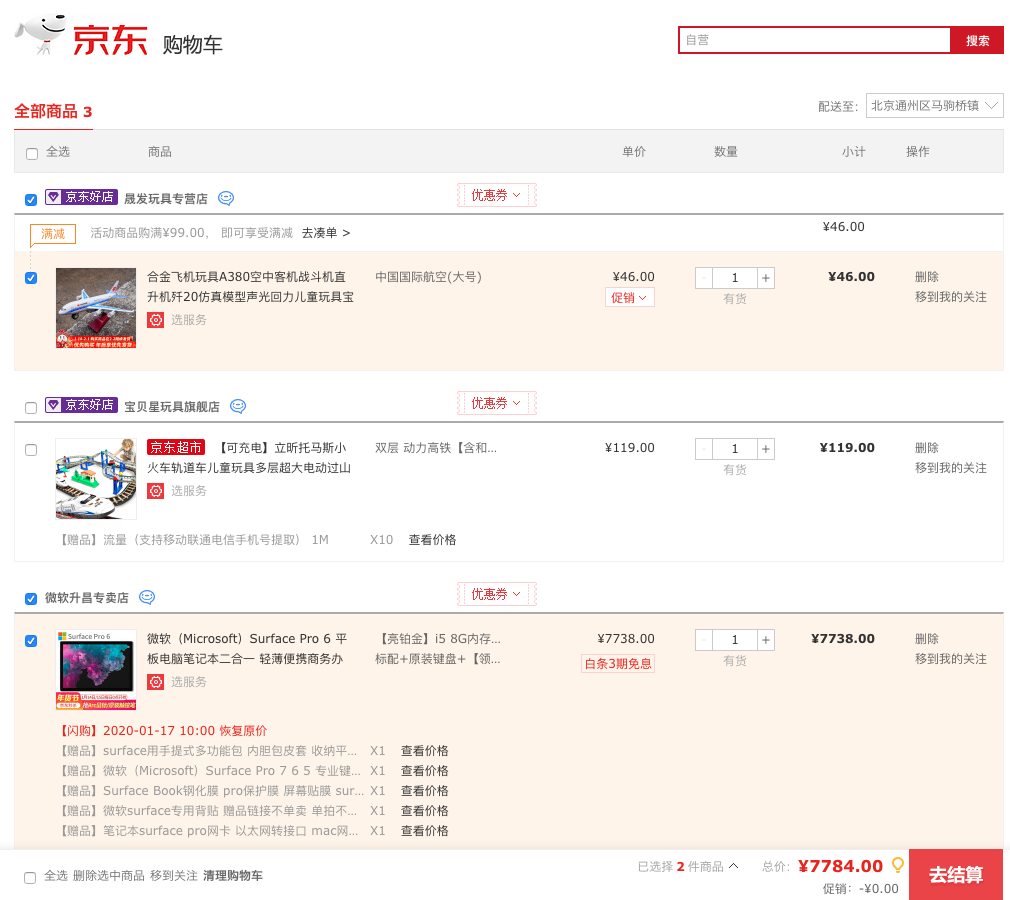The height and width of the screenshot is (900, 1010).
Task: Expand the 促销 promotion dropdown
Action: 629,298
